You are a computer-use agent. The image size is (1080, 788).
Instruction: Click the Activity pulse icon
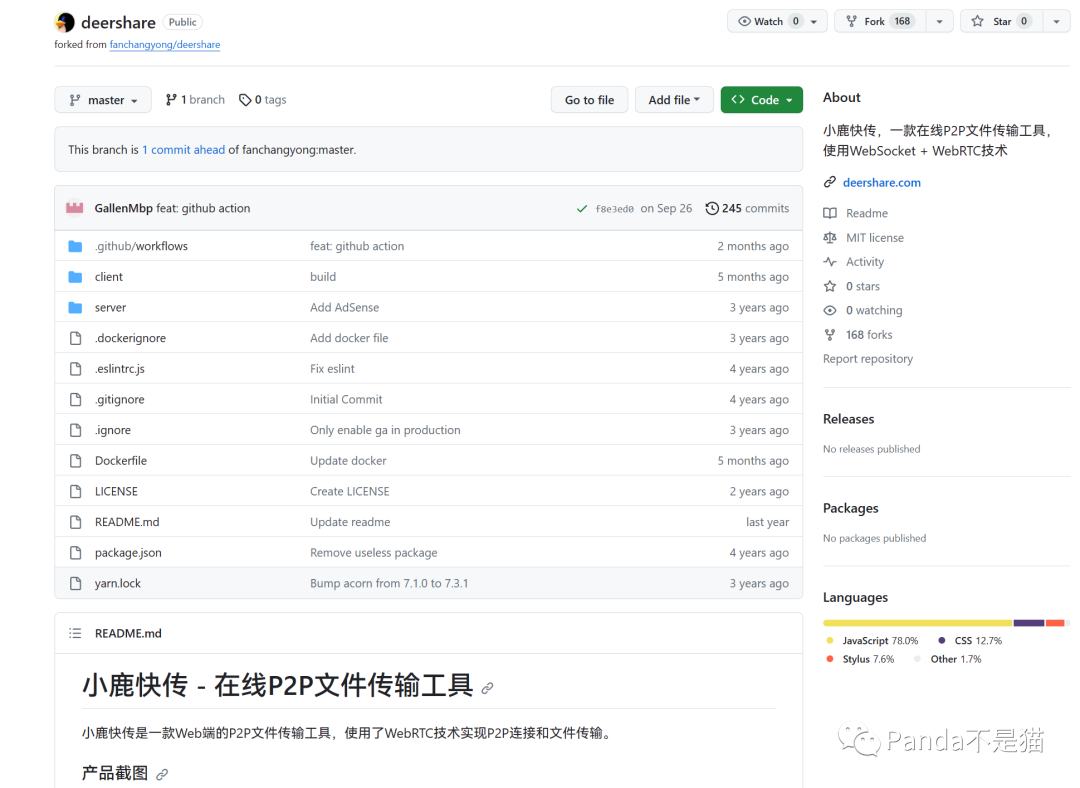pyautogui.click(x=830, y=262)
